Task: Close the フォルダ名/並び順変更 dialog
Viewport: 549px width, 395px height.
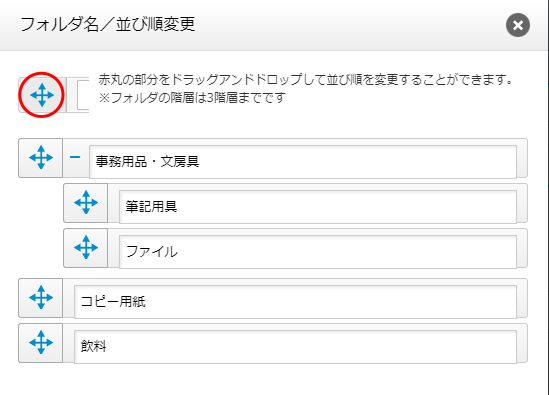Action: click(x=517, y=25)
